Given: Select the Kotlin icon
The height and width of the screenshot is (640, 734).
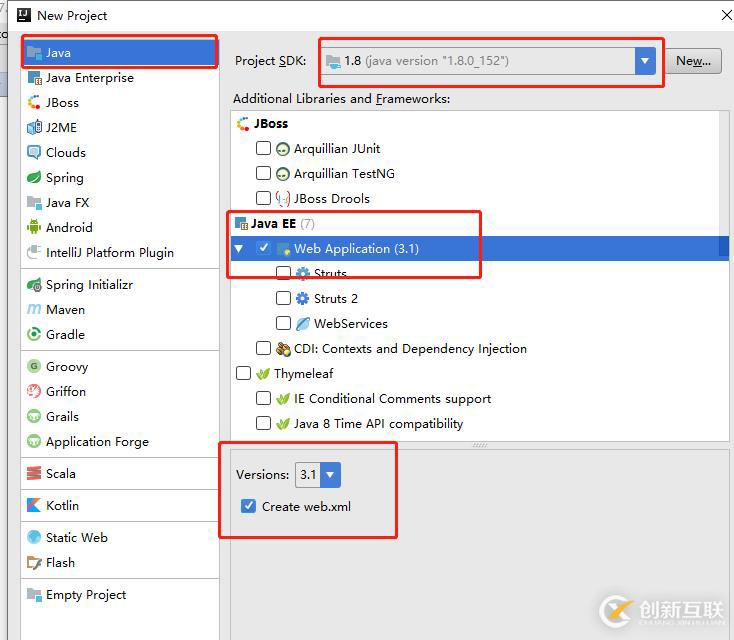Looking at the screenshot, I should tap(34, 505).
